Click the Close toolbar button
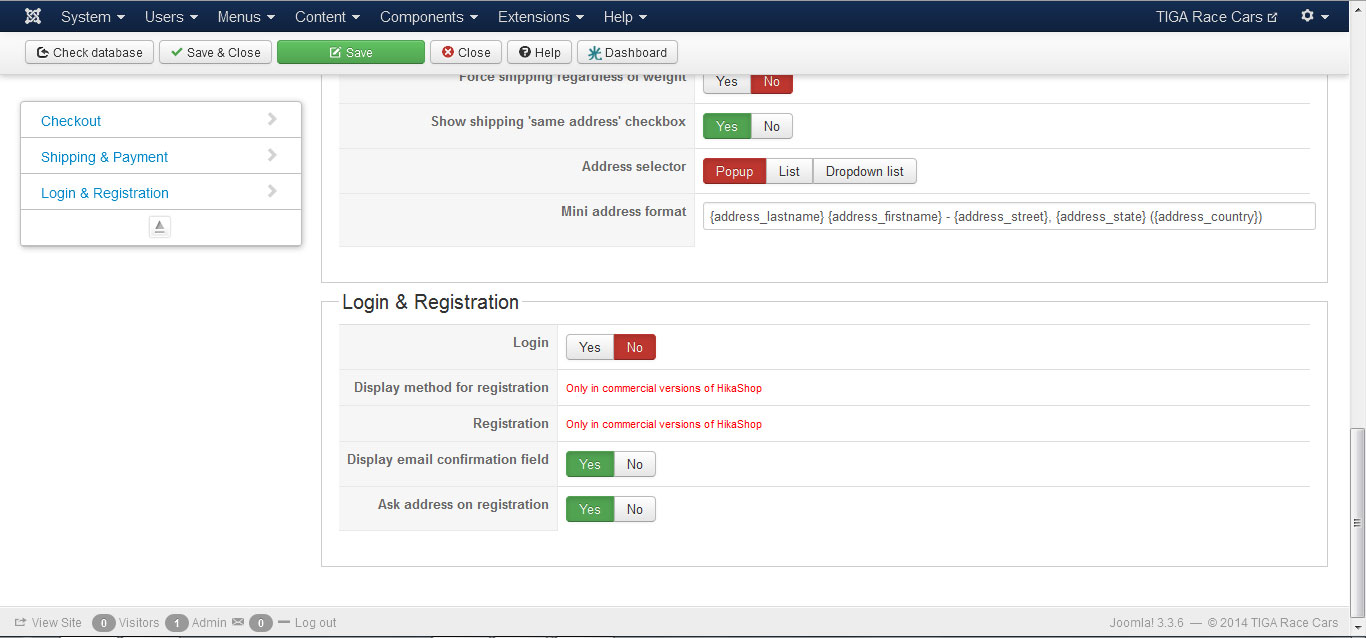 [466, 52]
